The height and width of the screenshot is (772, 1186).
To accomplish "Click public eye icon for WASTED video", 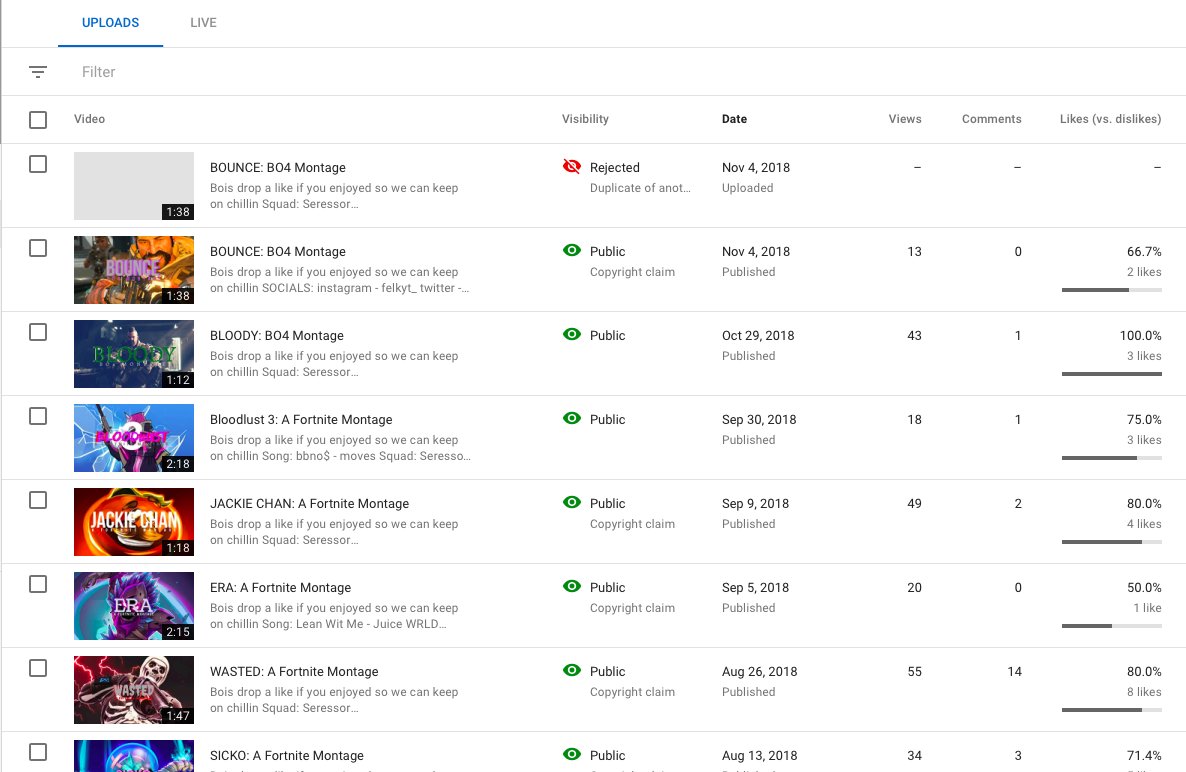I will [572, 670].
